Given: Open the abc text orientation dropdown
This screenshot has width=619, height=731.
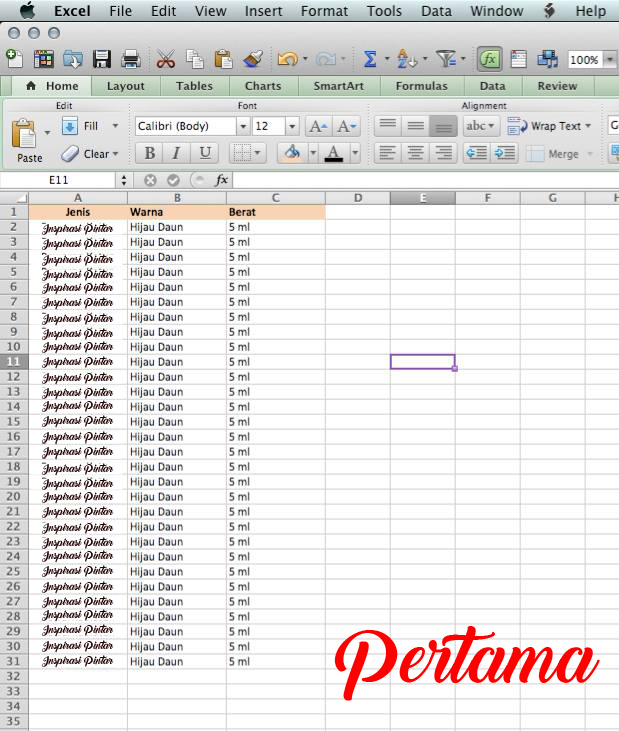Looking at the screenshot, I should click(x=481, y=126).
